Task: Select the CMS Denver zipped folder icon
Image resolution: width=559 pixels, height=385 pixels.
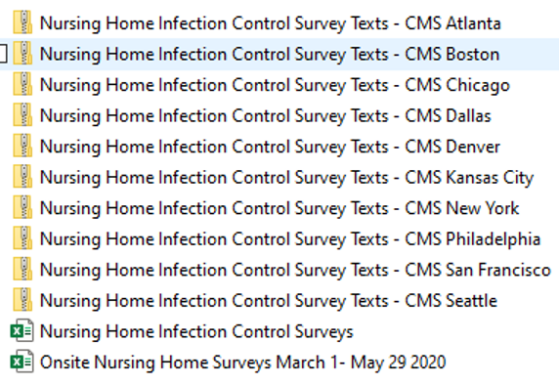Action: (22, 146)
